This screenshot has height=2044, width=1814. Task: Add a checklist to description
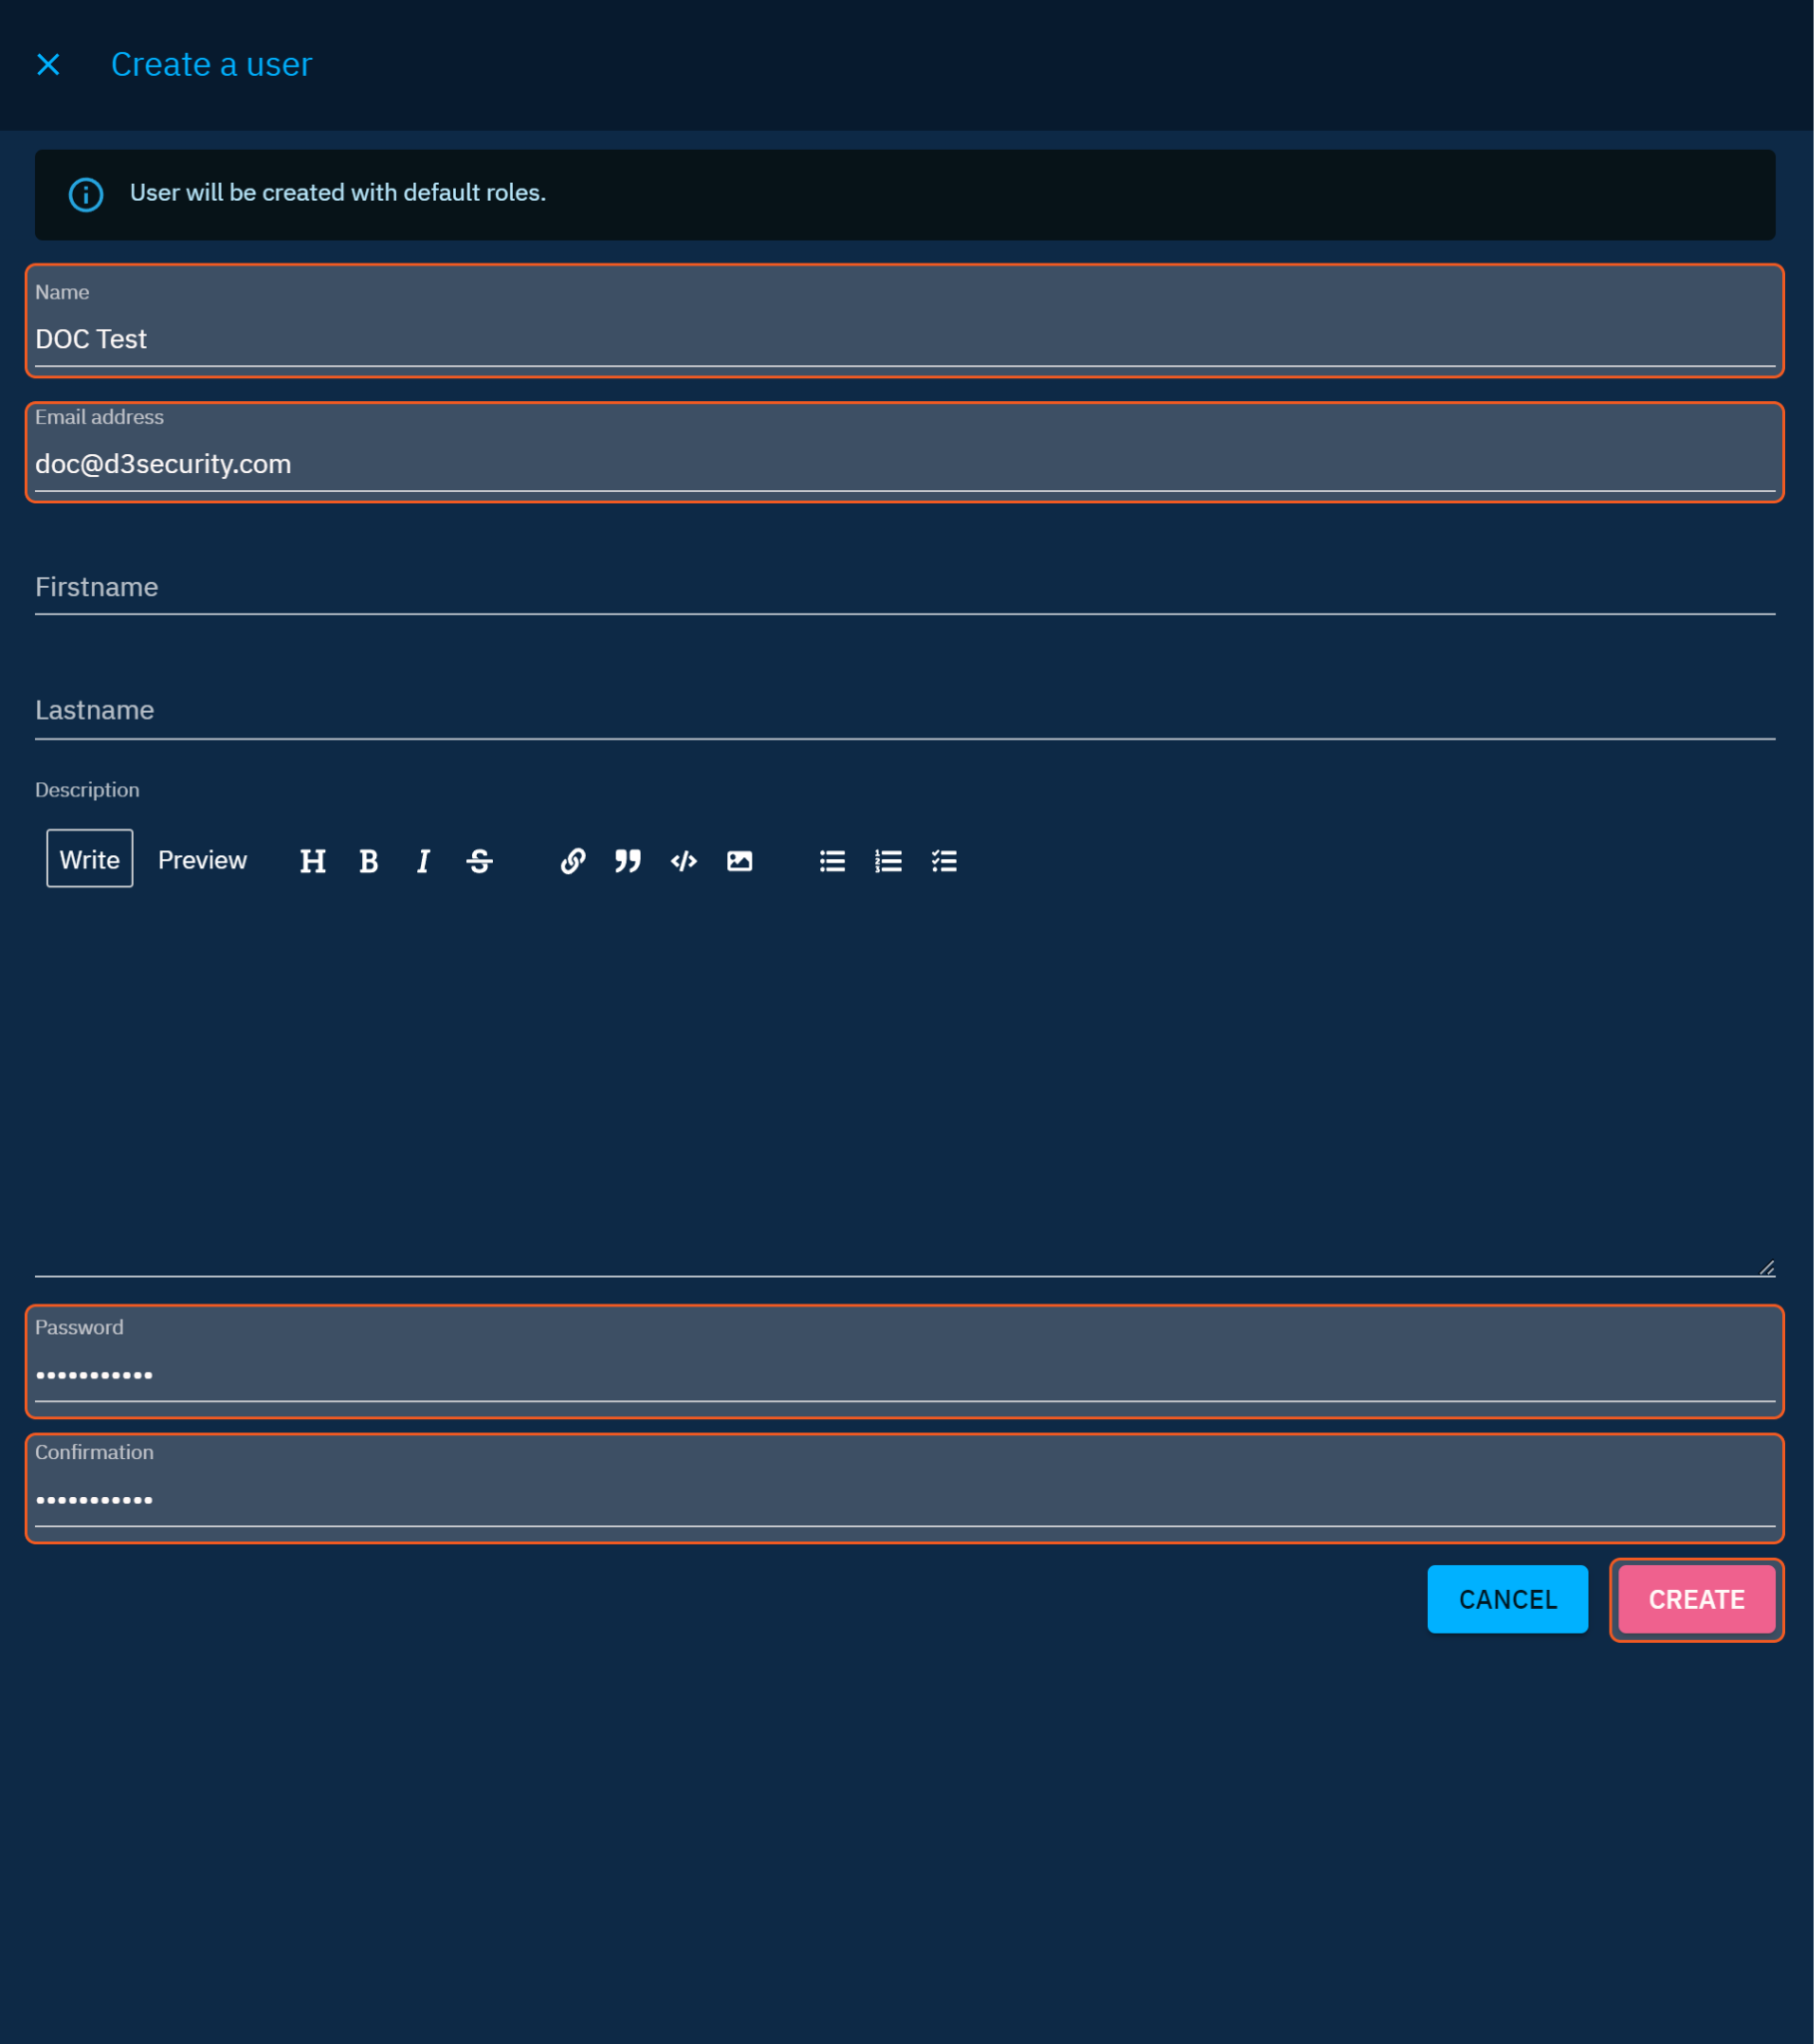click(x=944, y=861)
